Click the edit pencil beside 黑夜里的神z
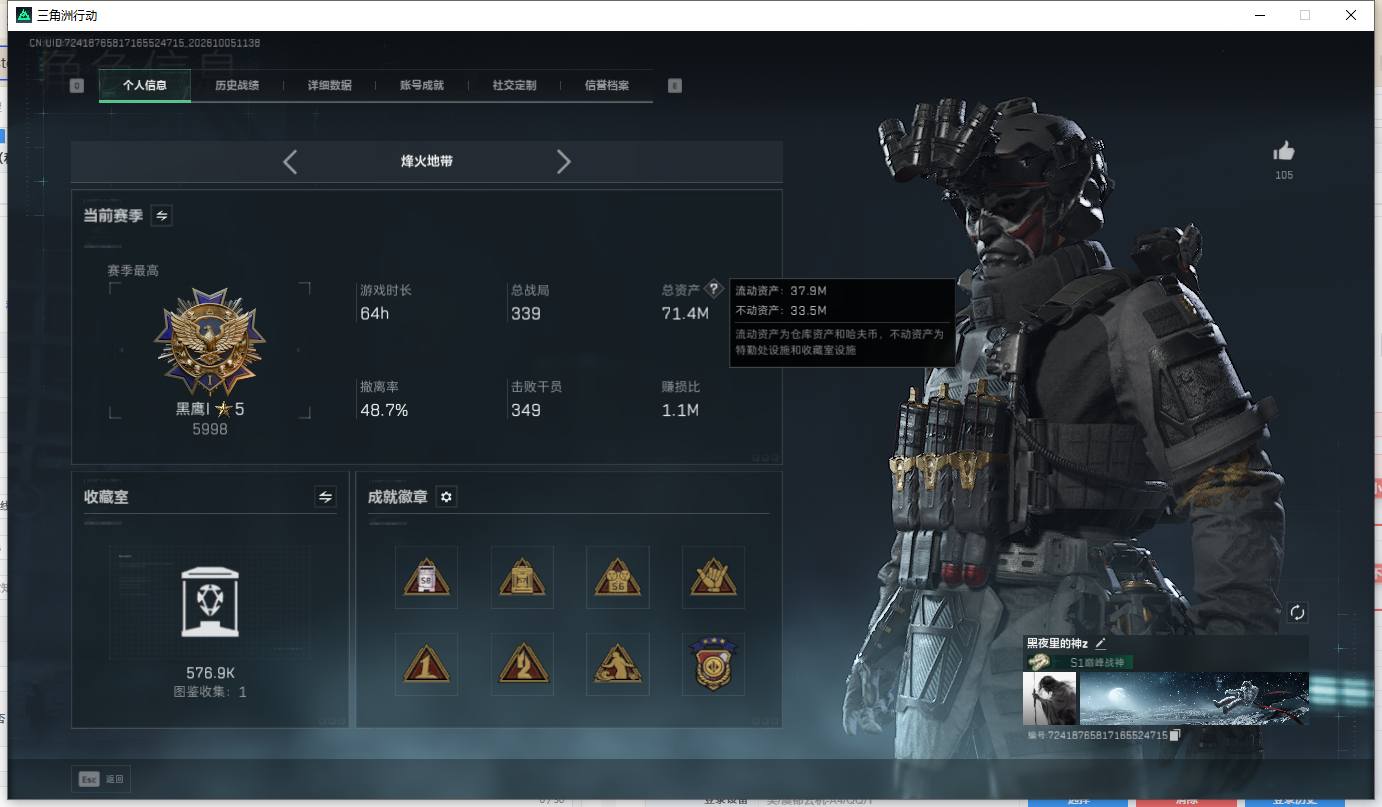 [x=1101, y=643]
